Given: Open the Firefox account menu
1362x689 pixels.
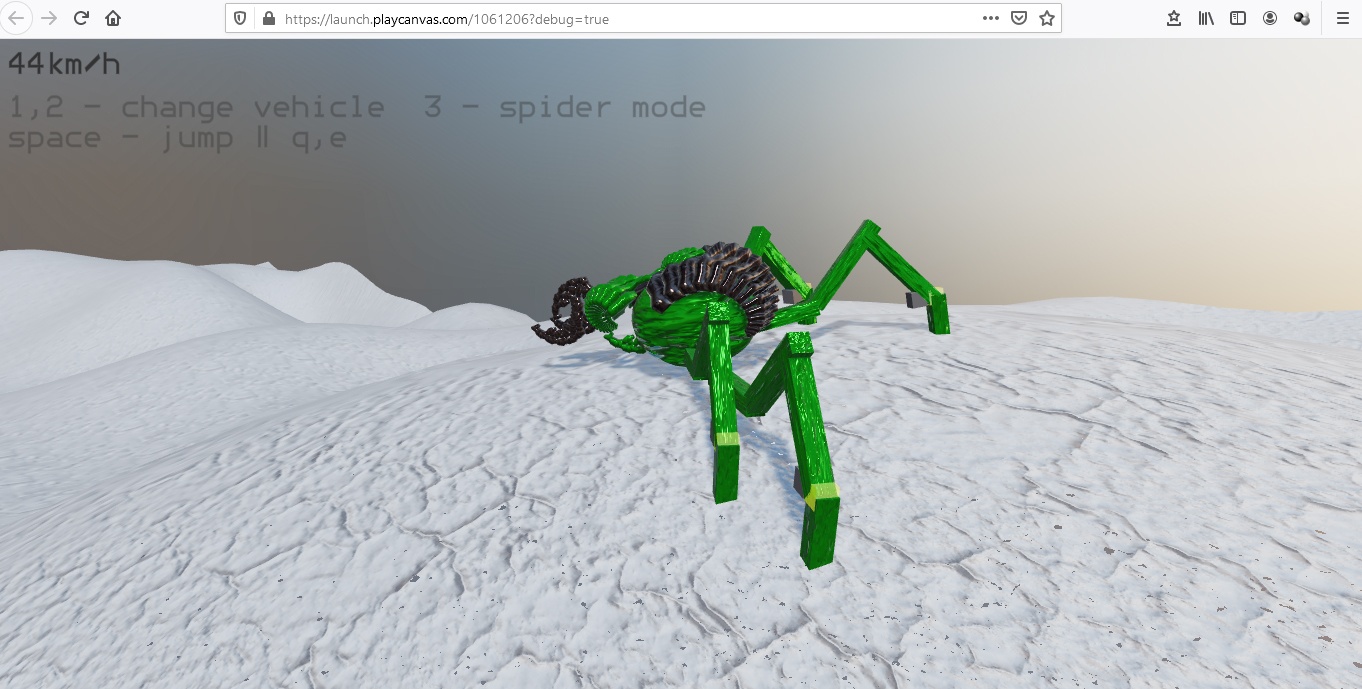Looking at the screenshot, I should click(x=1270, y=18).
